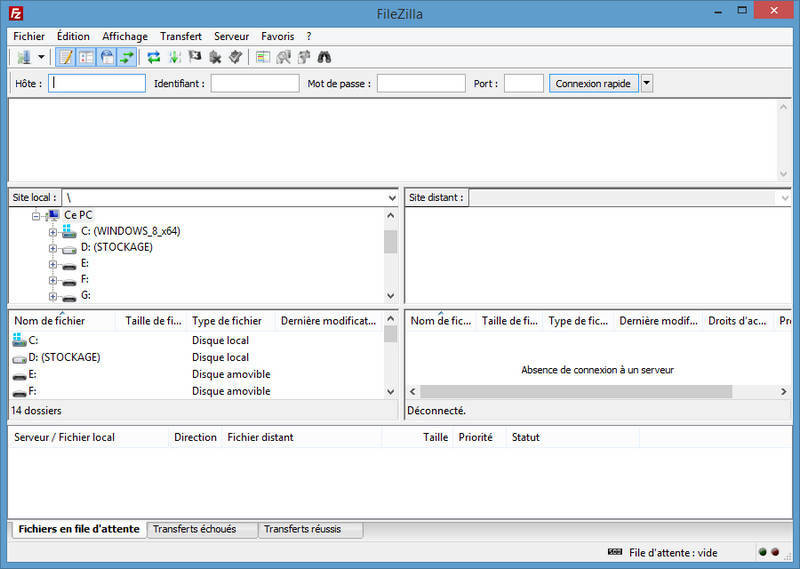
Task: Open the Affichage menu
Action: [x=125, y=36]
